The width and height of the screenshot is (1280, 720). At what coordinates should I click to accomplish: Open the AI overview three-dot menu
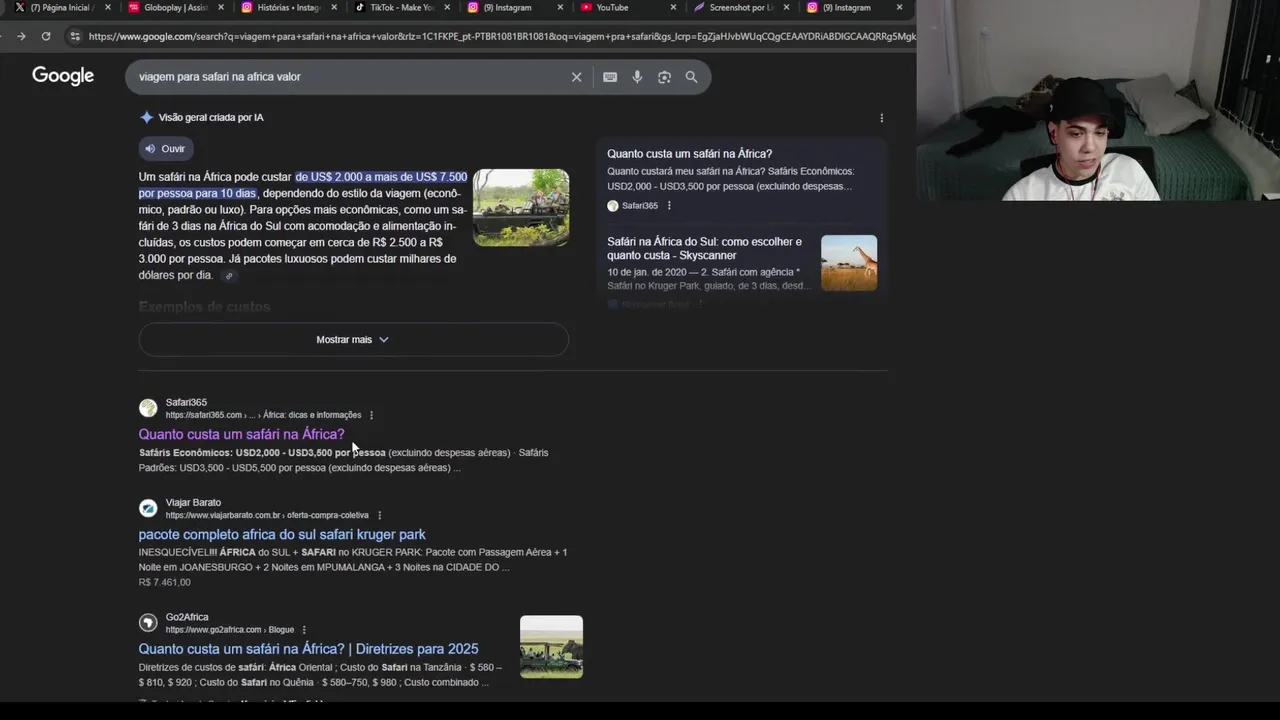click(x=881, y=118)
